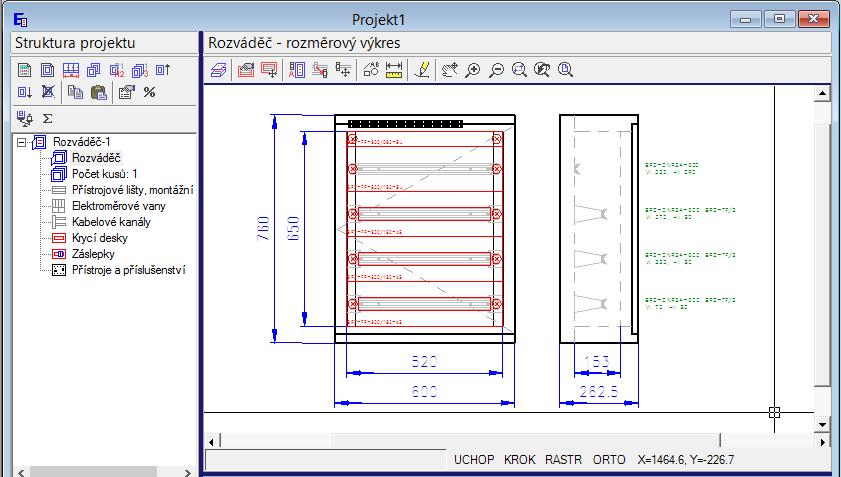Click the 153 dimension label in side view
Screen dimensions: 841x477
pyautogui.click(x=597, y=362)
